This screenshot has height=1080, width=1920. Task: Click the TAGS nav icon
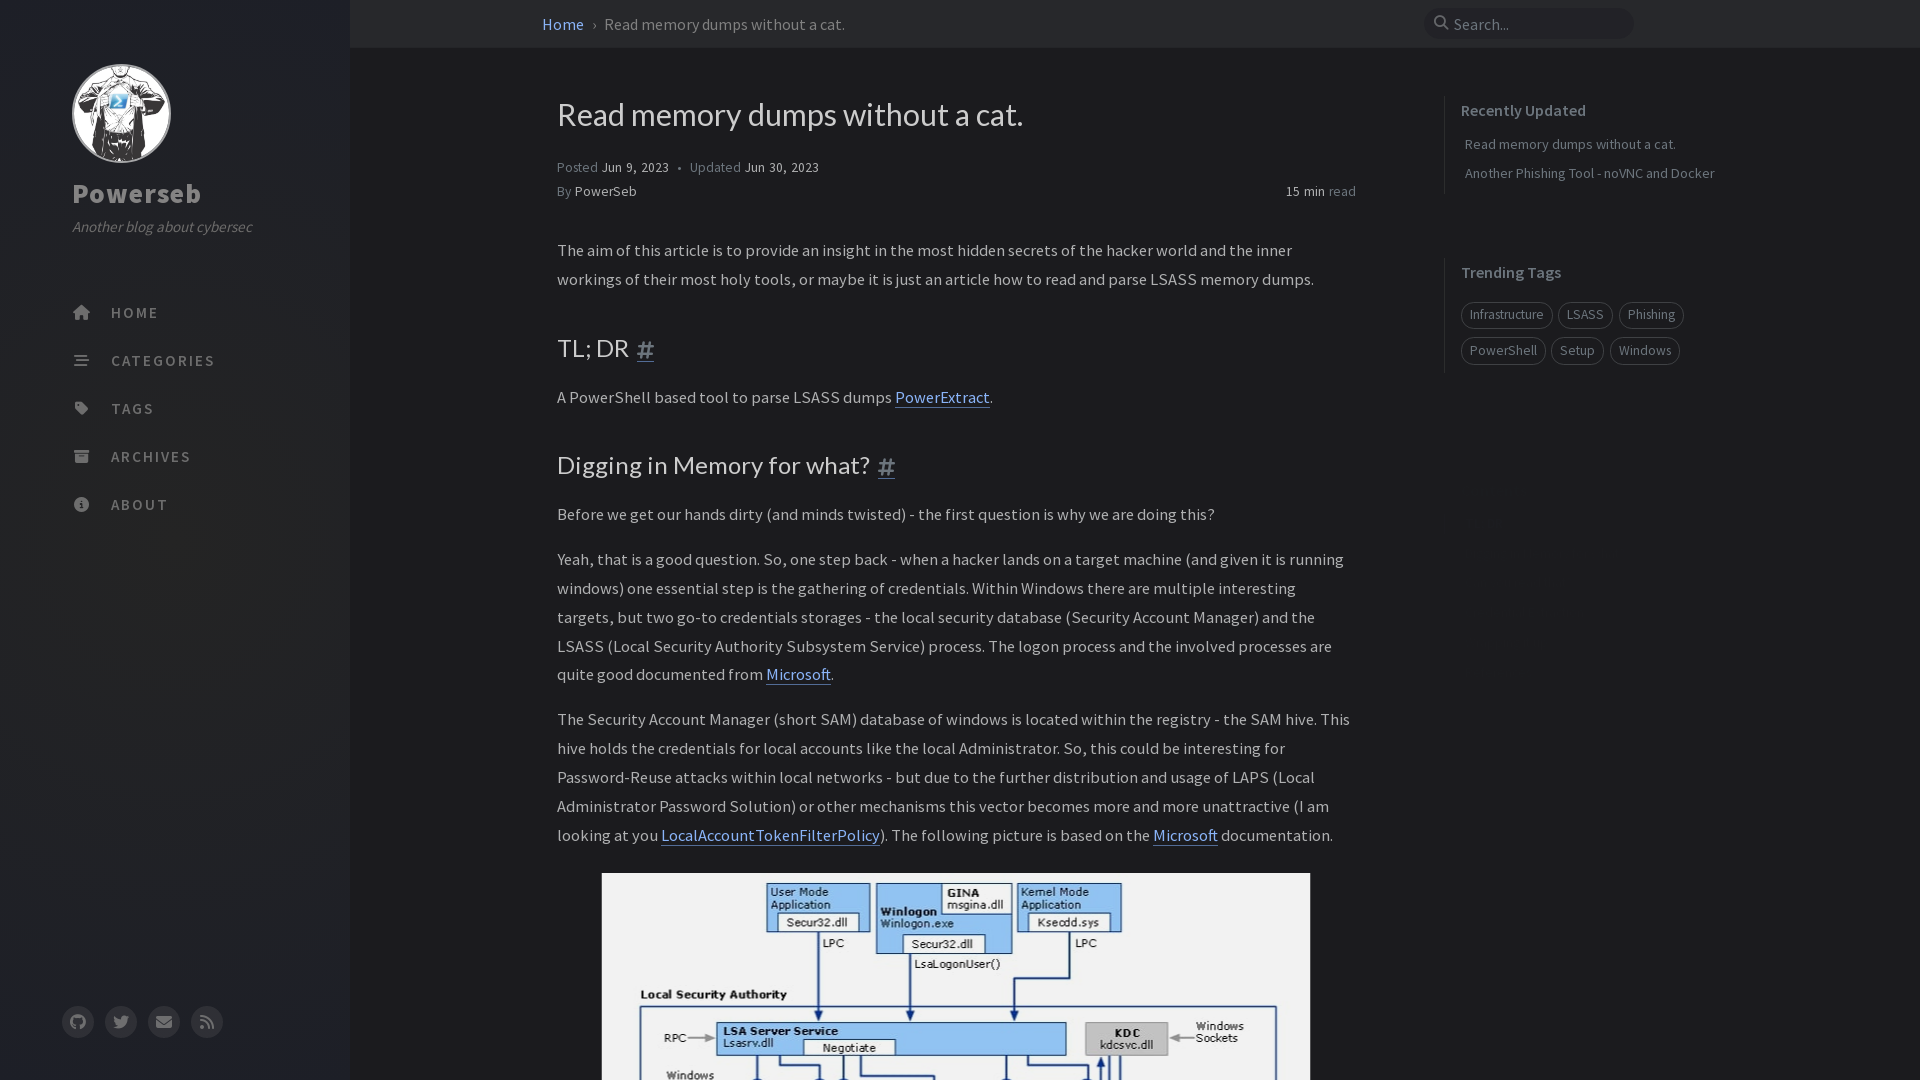click(82, 409)
